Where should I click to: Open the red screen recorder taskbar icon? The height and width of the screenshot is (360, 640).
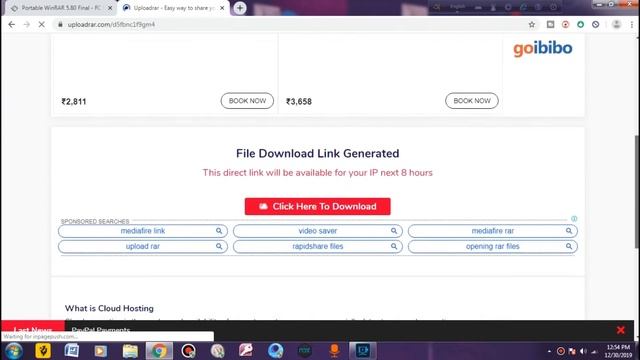pos(188,351)
